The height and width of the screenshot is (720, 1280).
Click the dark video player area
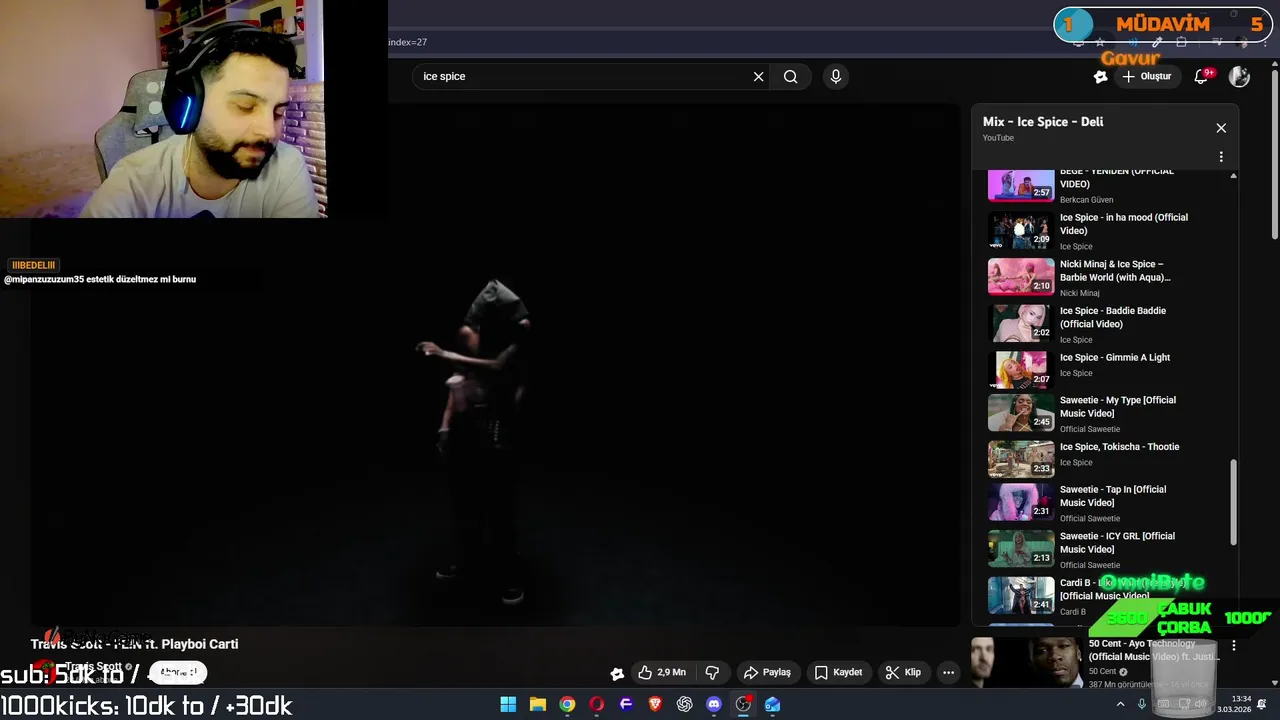[x=495, y=365]
